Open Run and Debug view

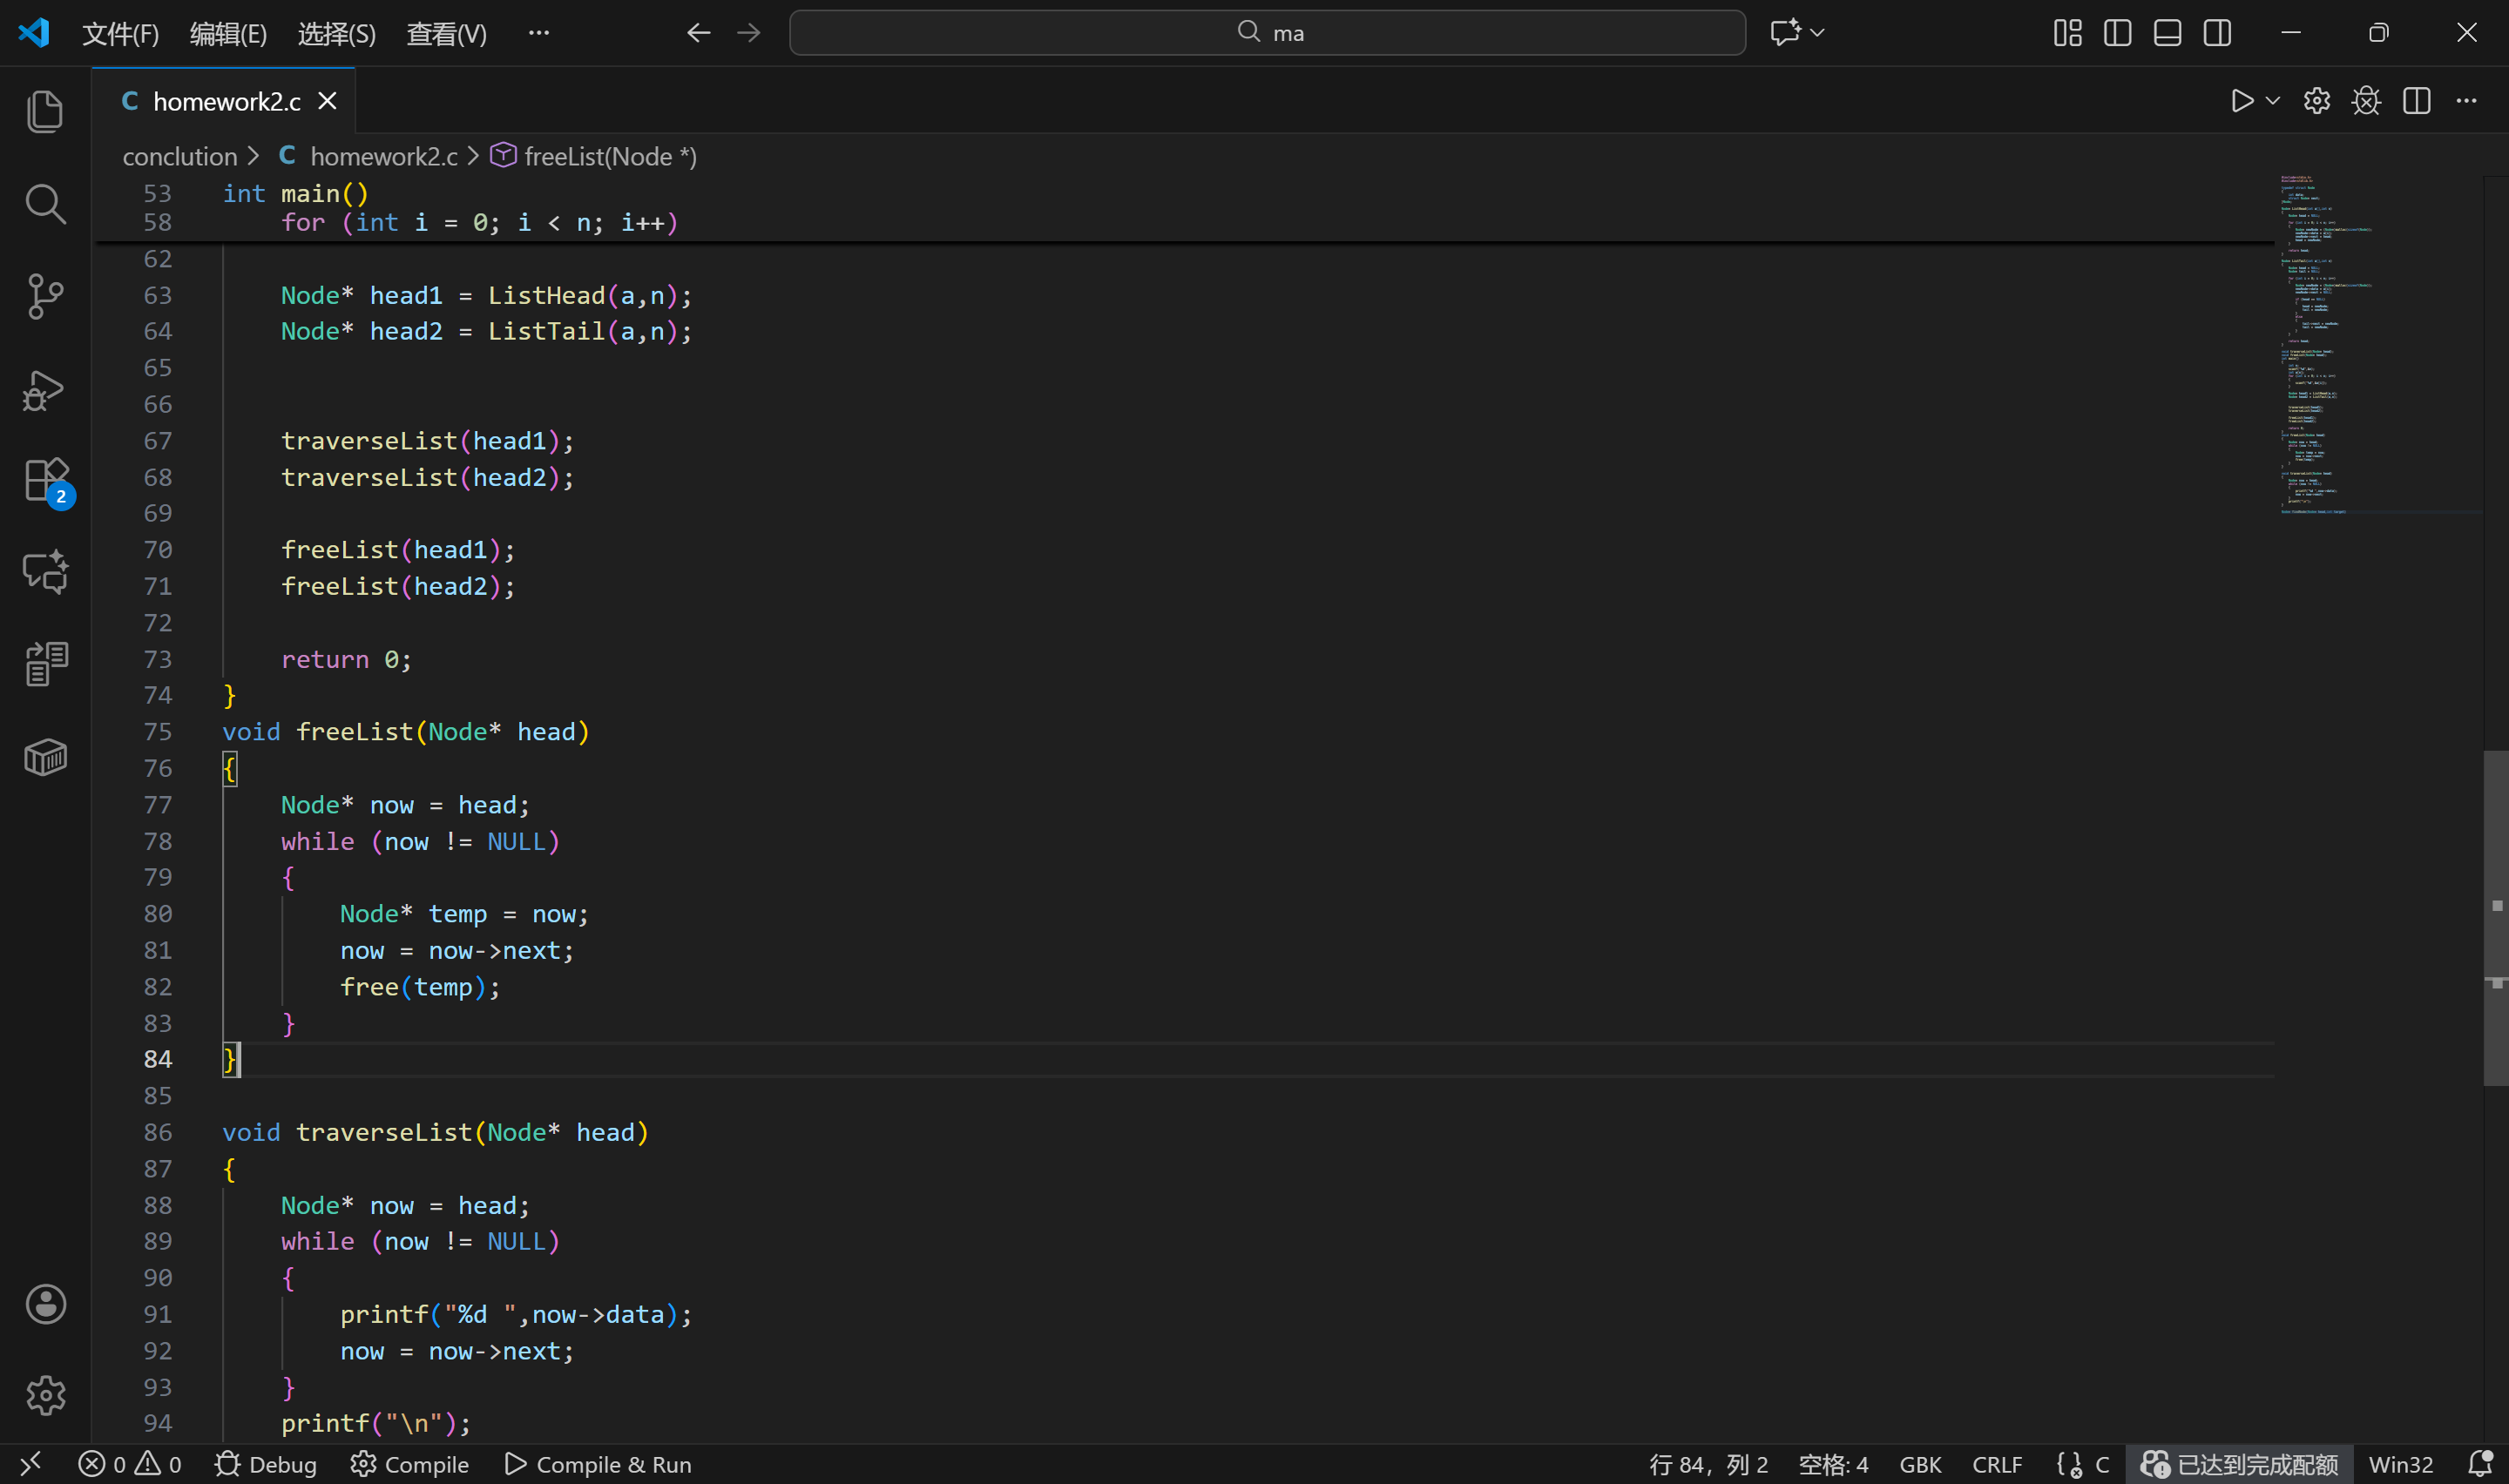45,390
